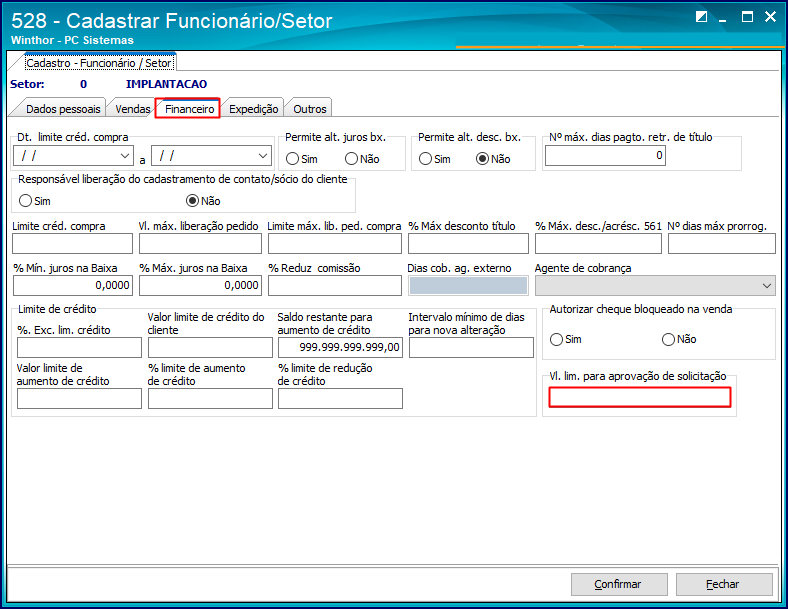Image resolution: width=788 pixels, height=609 pixels.
Task: Click the Saldo restante para aumento de crédito field
Action: click(x=340, y=348)
